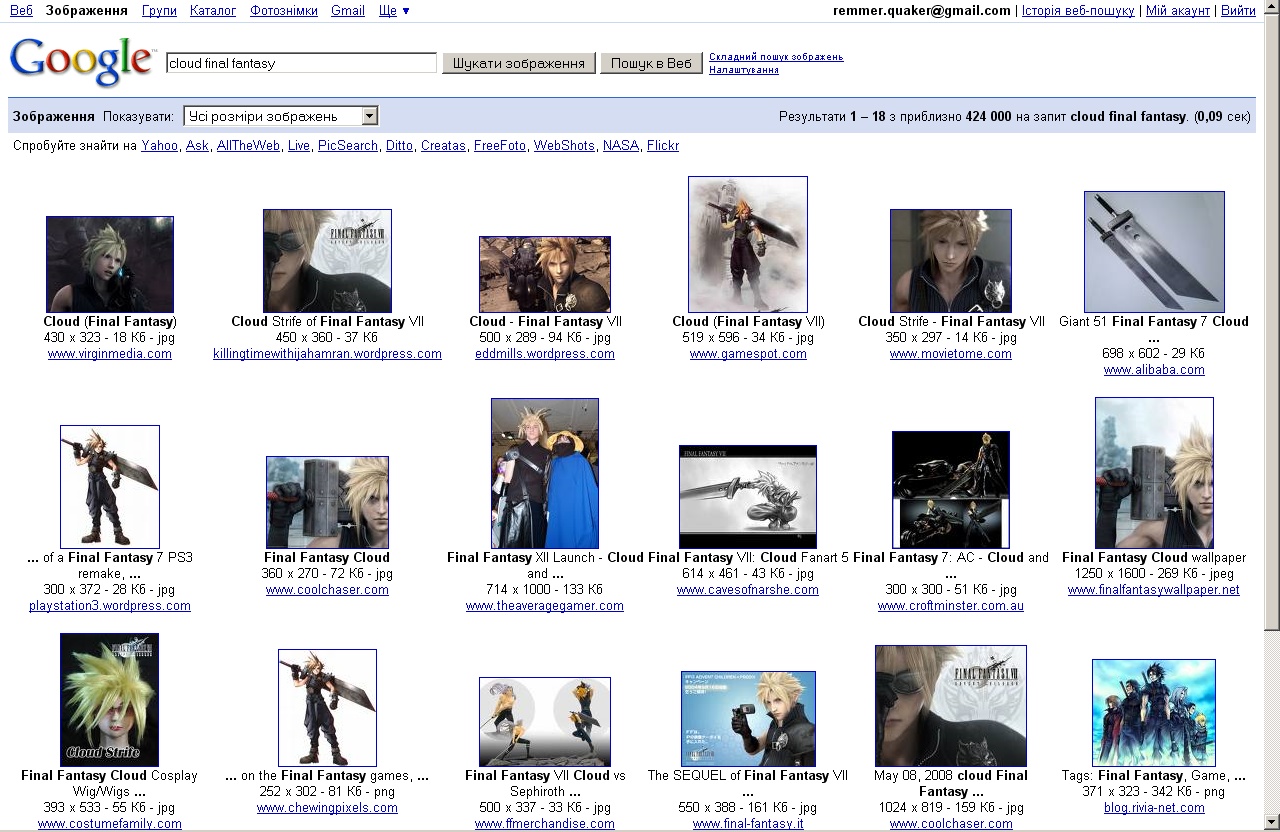
Task: Click the 'Вийти' sign-out link
Action: 1238,10
